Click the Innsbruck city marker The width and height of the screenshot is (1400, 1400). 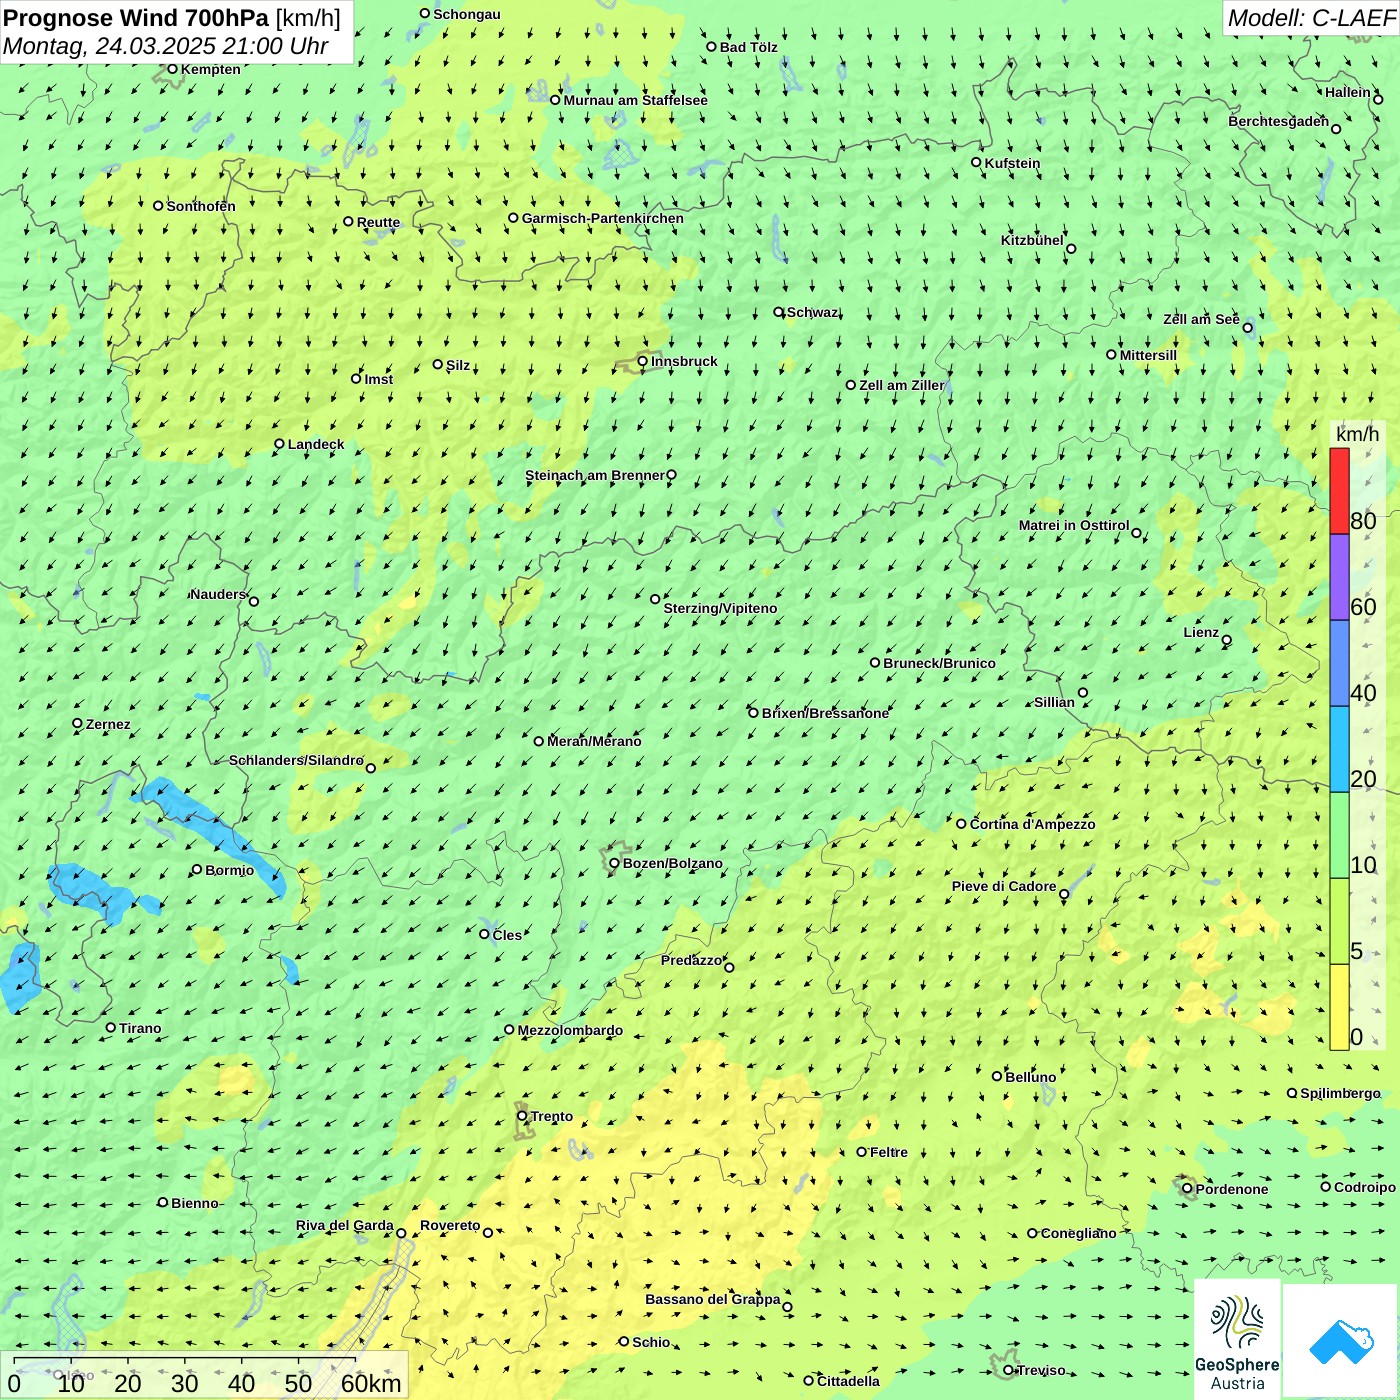coord(643,361)
